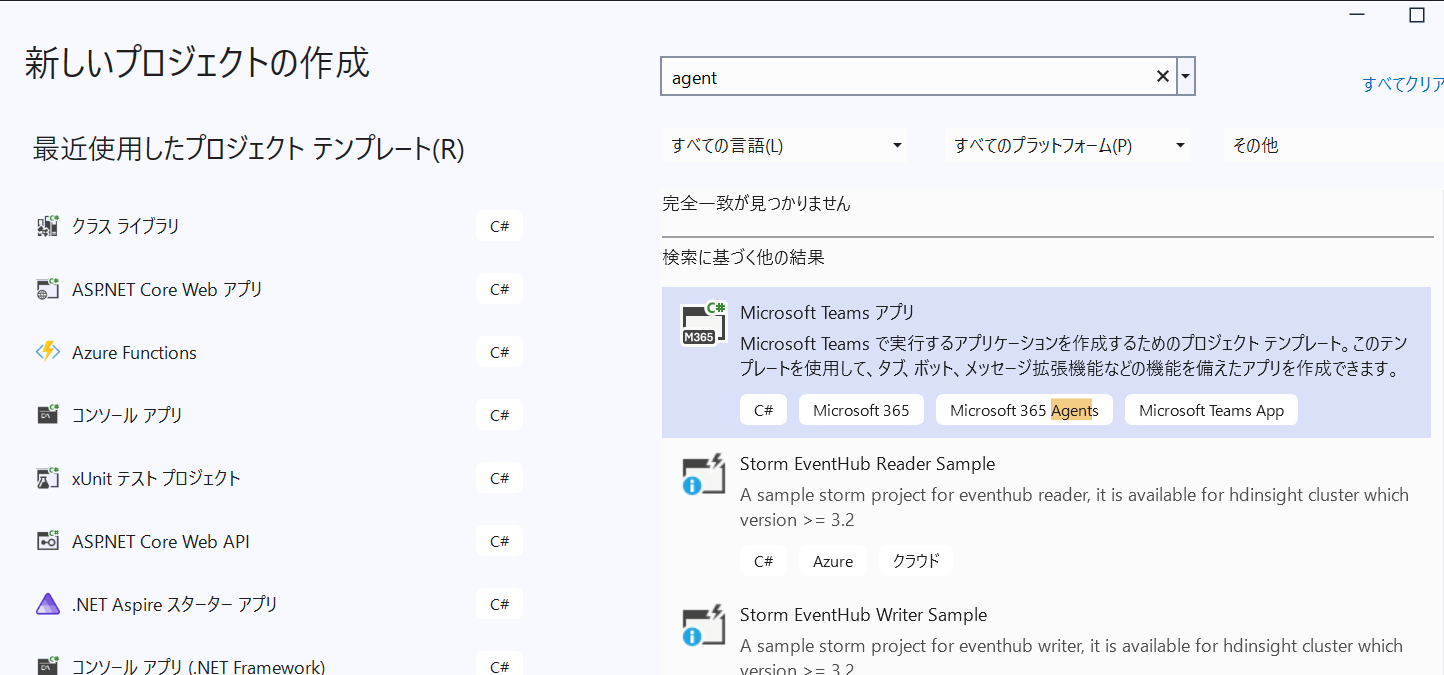Select the Storm EventHub Writer Sample title
The image size is (1444, 675).
pyautogui.click(x=863, y=615)
